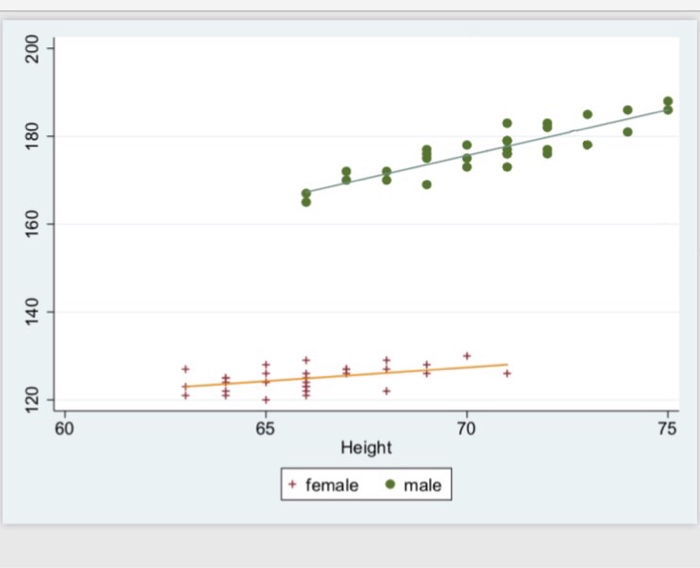Click the 65 x-axis tick label
Image resolution: width=700 pixels, height=568 pixels.
[265, 429]
